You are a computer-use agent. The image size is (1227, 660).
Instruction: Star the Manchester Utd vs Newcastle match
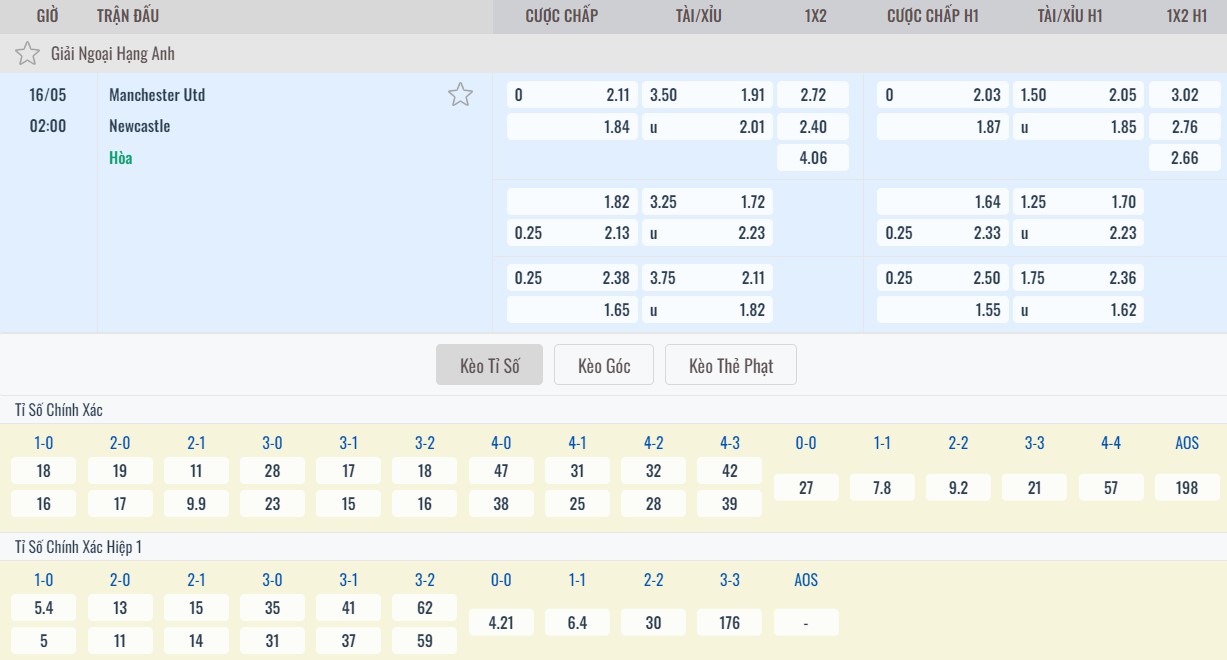click(x=460, y=95)
